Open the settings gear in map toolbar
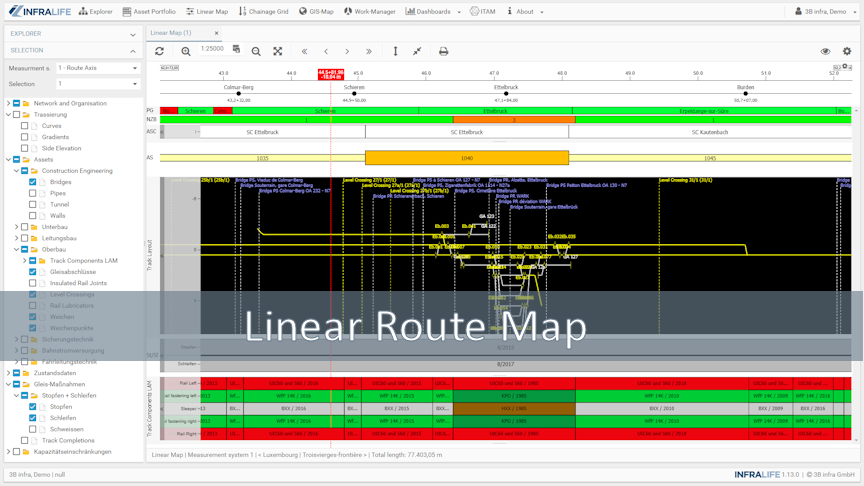The width and height of the screenshot is (864, 486). 847,51
